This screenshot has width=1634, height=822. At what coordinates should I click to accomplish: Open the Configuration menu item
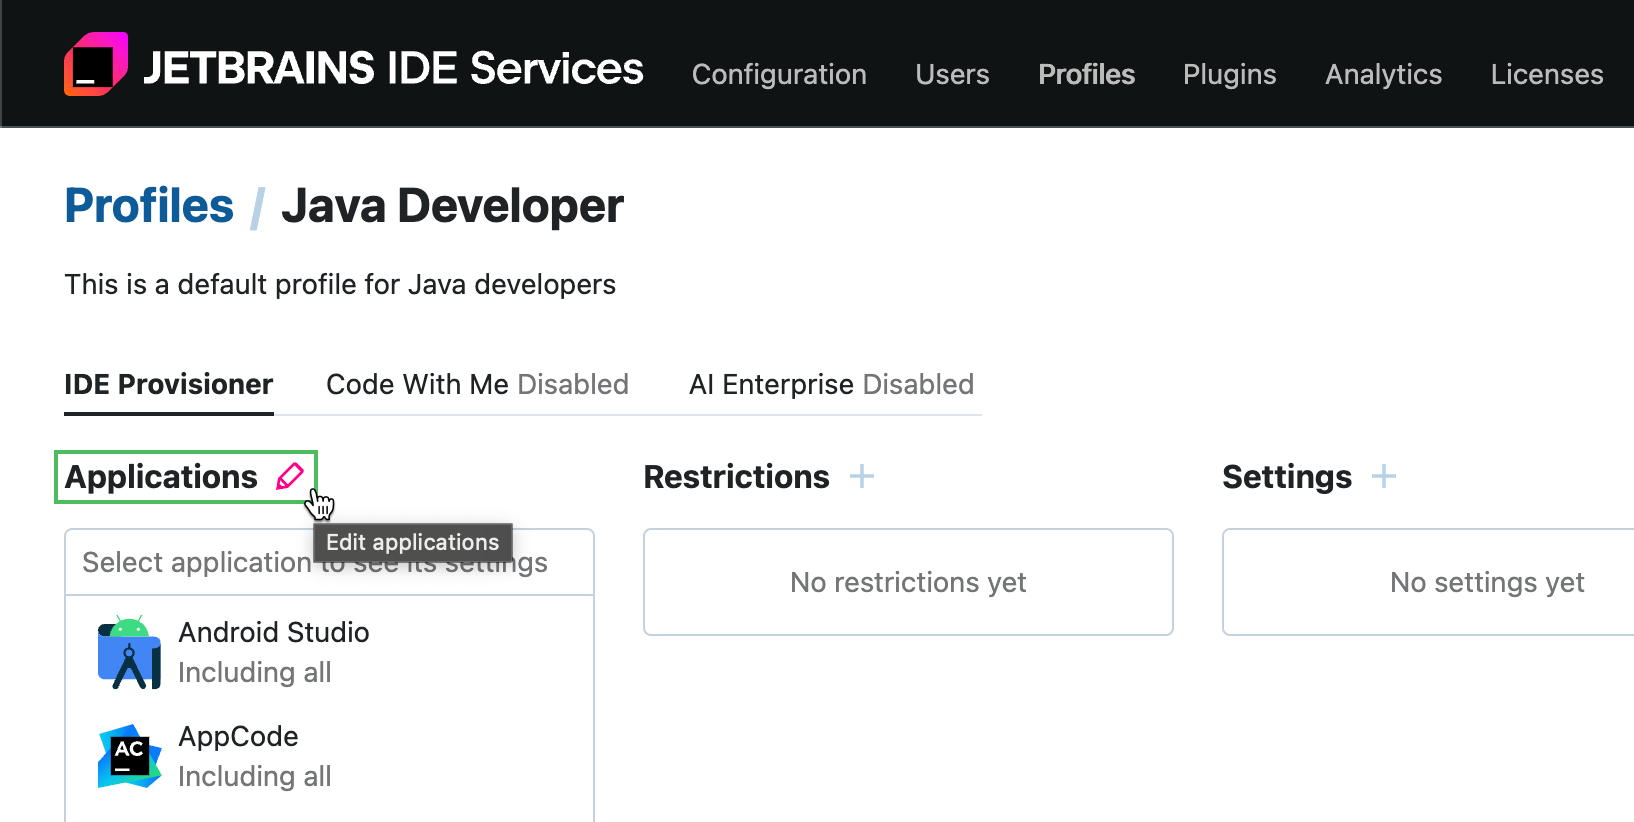point(778,75)
